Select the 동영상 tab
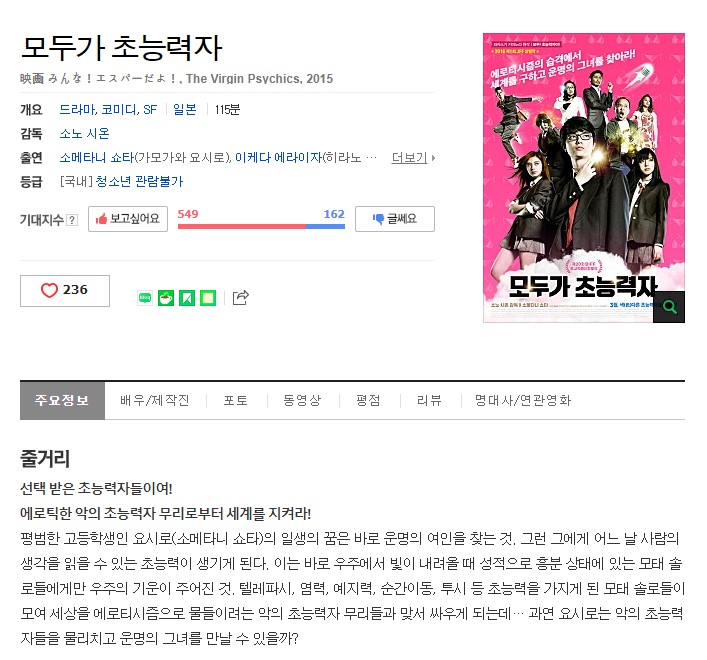Screen dimensions: 707x660 [x=302, y=400]
